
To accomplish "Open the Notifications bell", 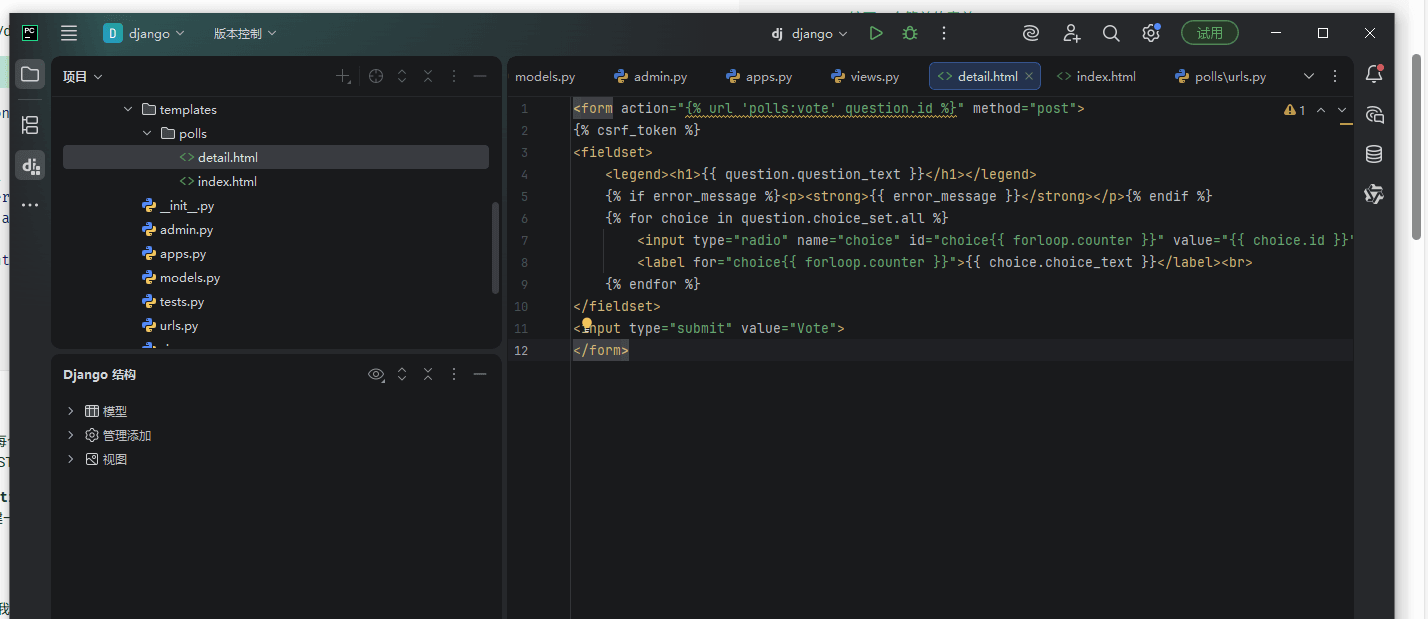I will click(x=1374, y=74).
